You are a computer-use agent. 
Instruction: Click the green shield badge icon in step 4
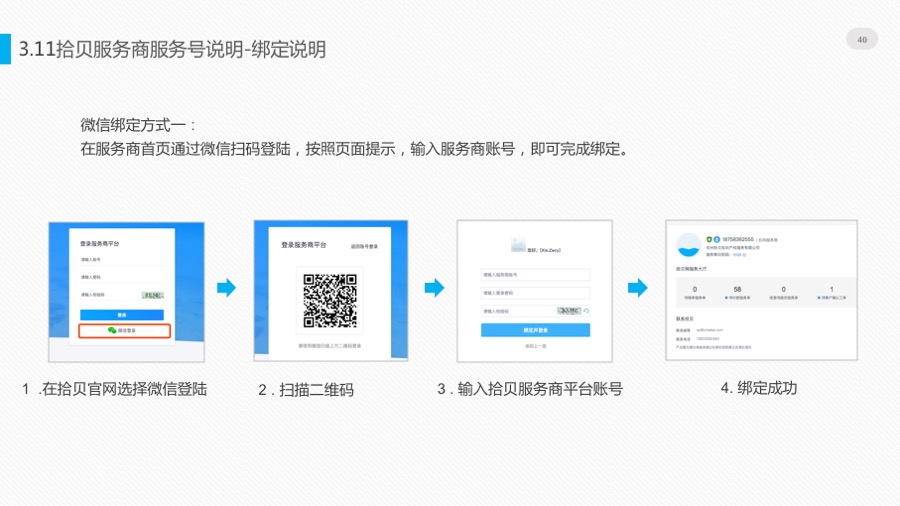(x=709, y=239)
